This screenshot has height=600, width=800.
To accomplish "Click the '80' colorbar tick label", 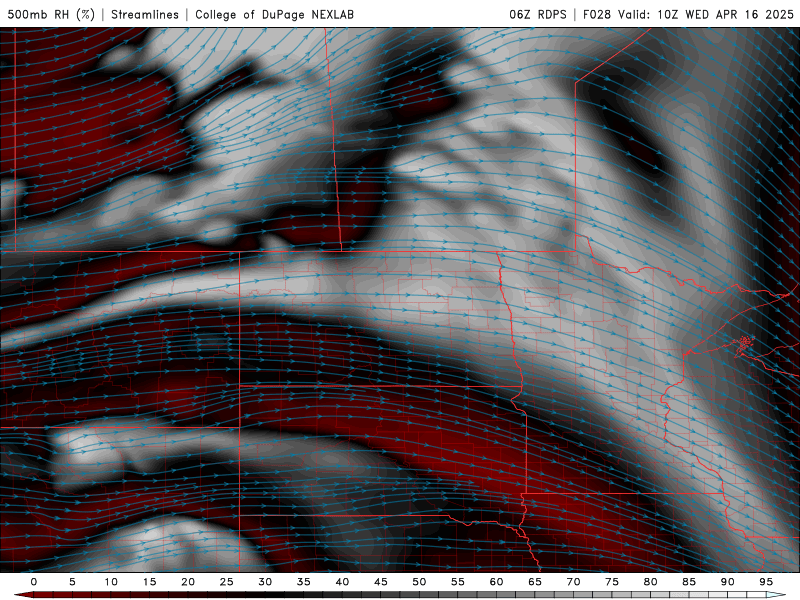I will click(650, 582).
